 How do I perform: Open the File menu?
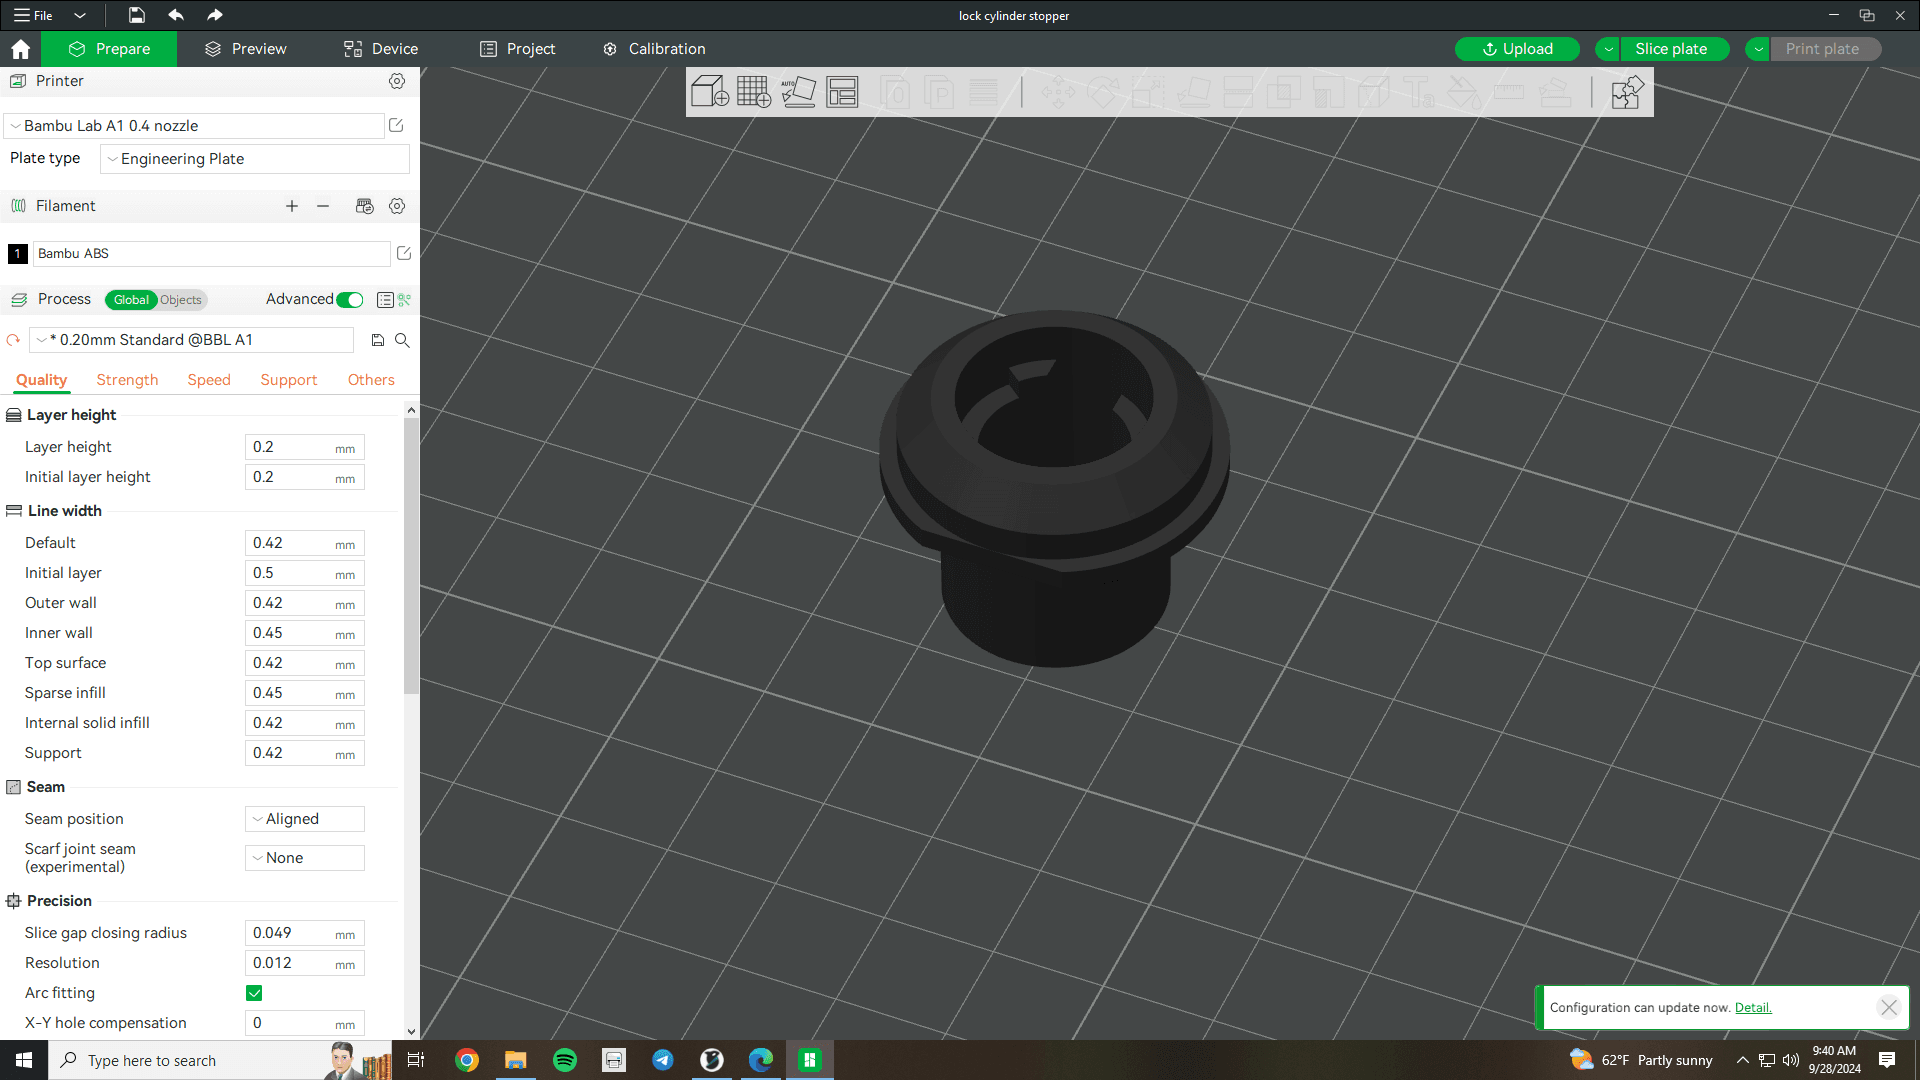(x=34, y=15)
